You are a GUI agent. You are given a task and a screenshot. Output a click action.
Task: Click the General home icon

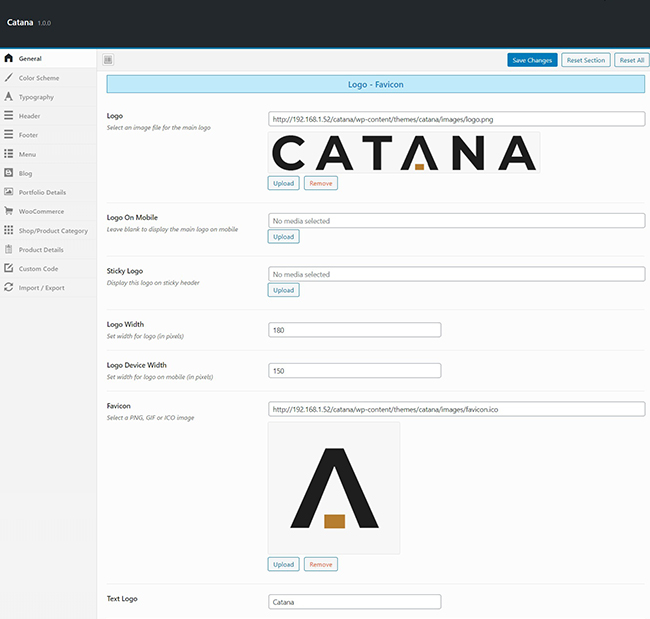(9, 58)
